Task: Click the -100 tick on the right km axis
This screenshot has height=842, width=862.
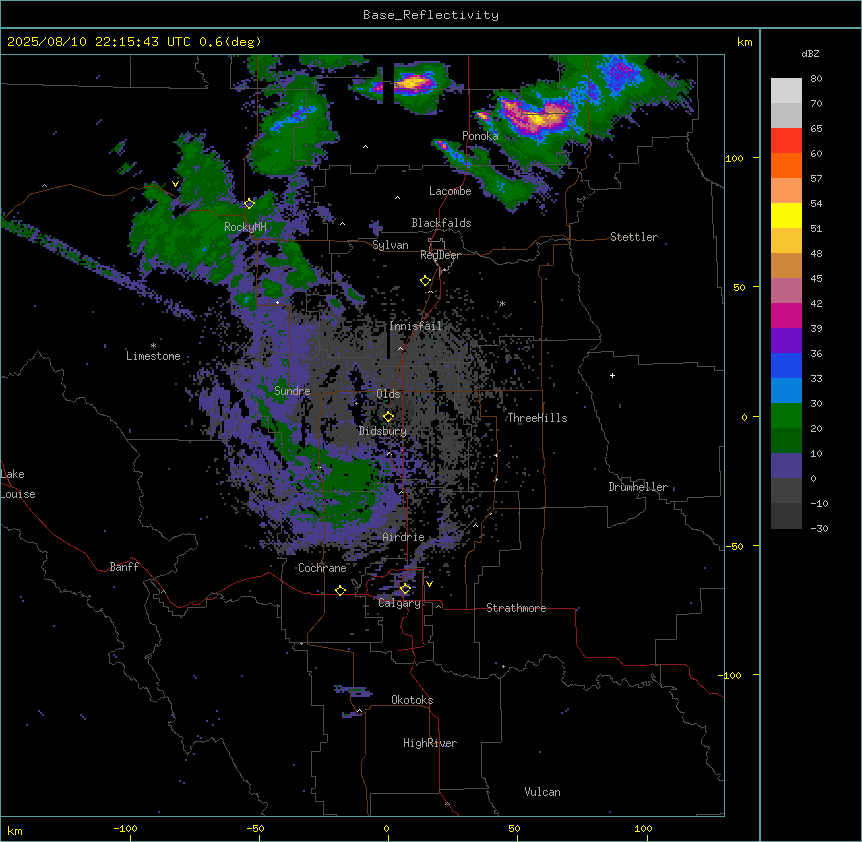Action: 731,675
